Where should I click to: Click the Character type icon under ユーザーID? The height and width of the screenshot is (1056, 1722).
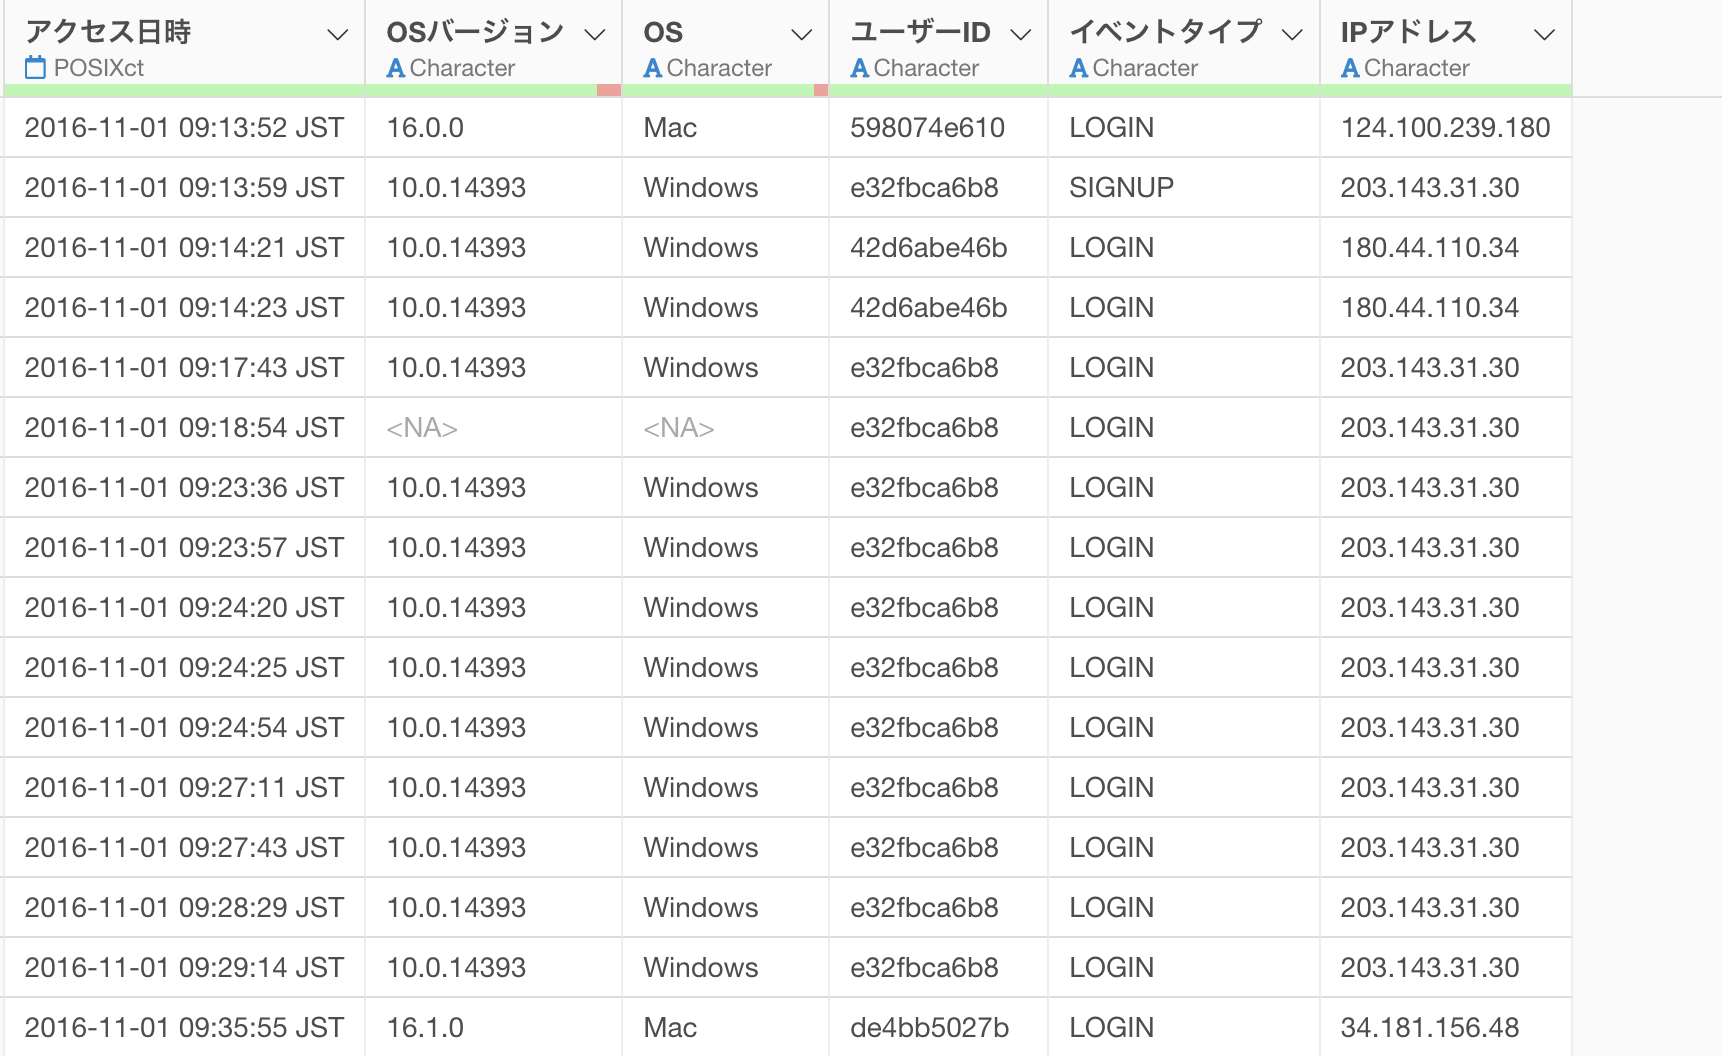click(860, 68)
